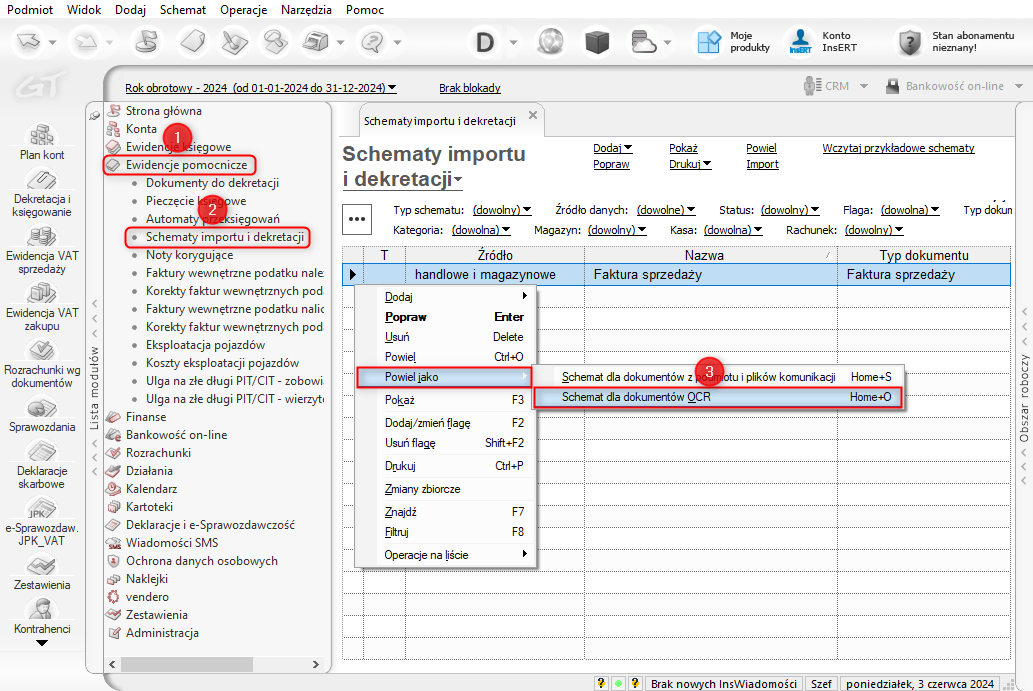Open Konto InsERT in toolbar
This screenshot has height=691, width=1033.
[800, 42]
